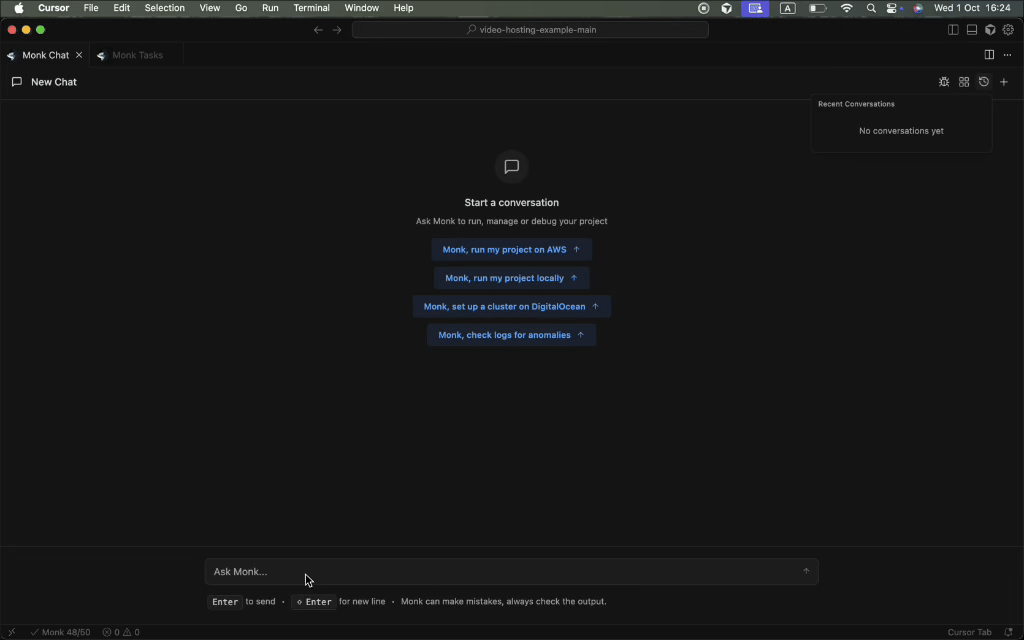
Task: Click the Recent Conversations heading
Action: coord(856,104)
